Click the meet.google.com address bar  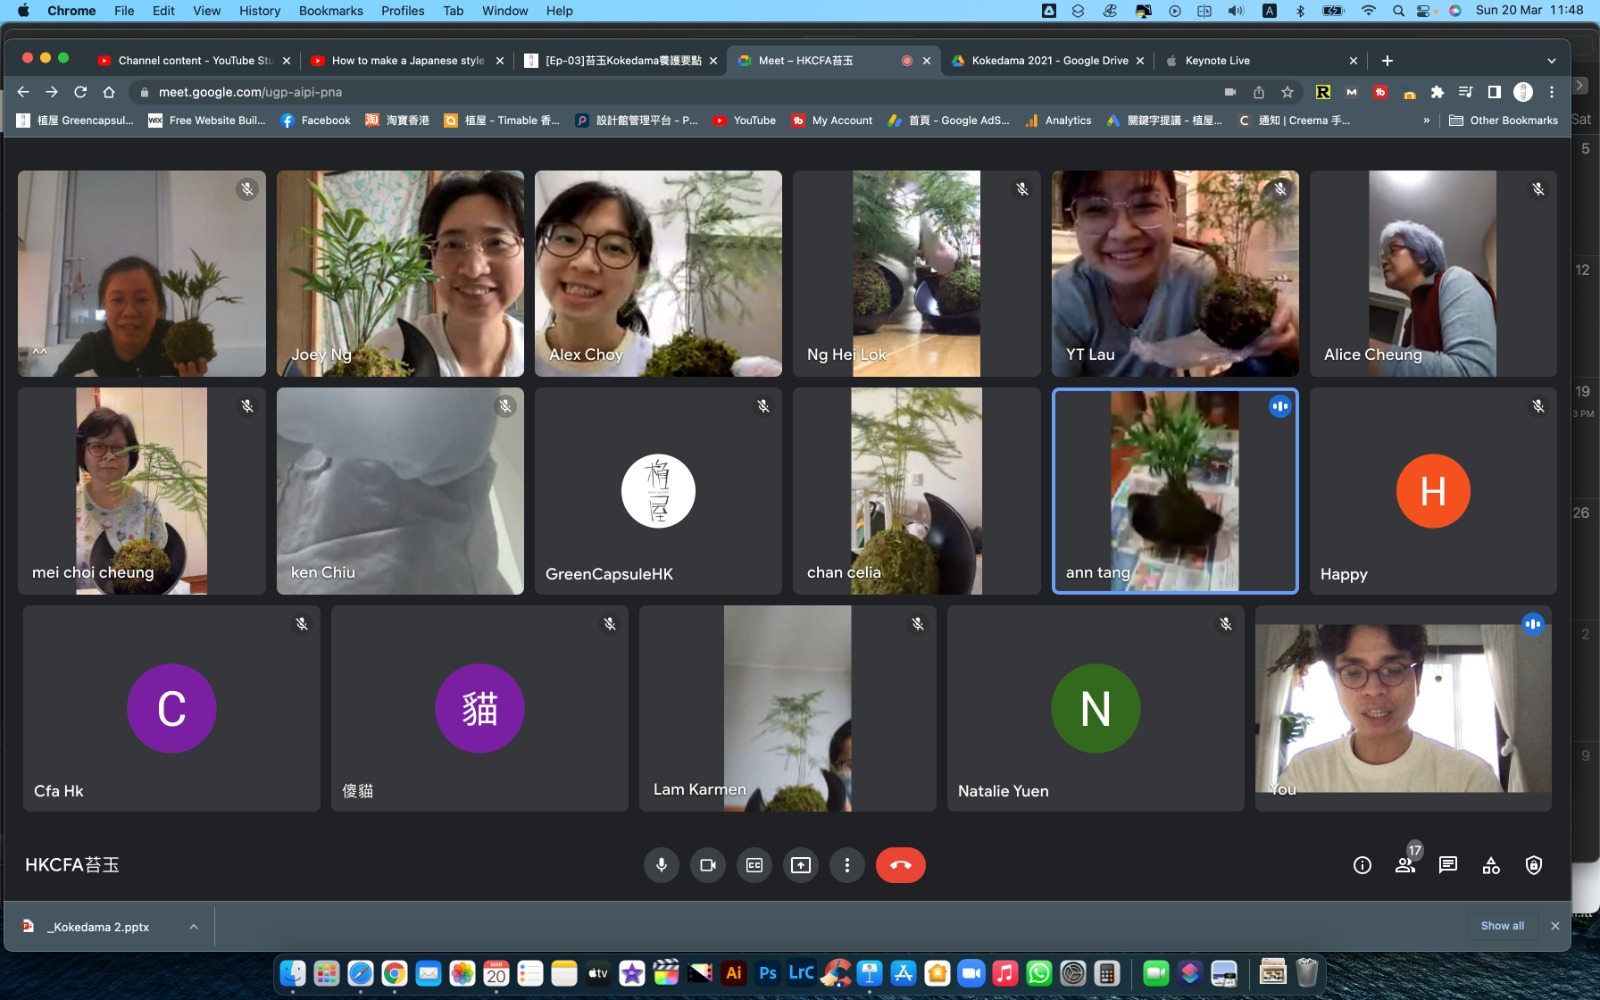point(680,92)
